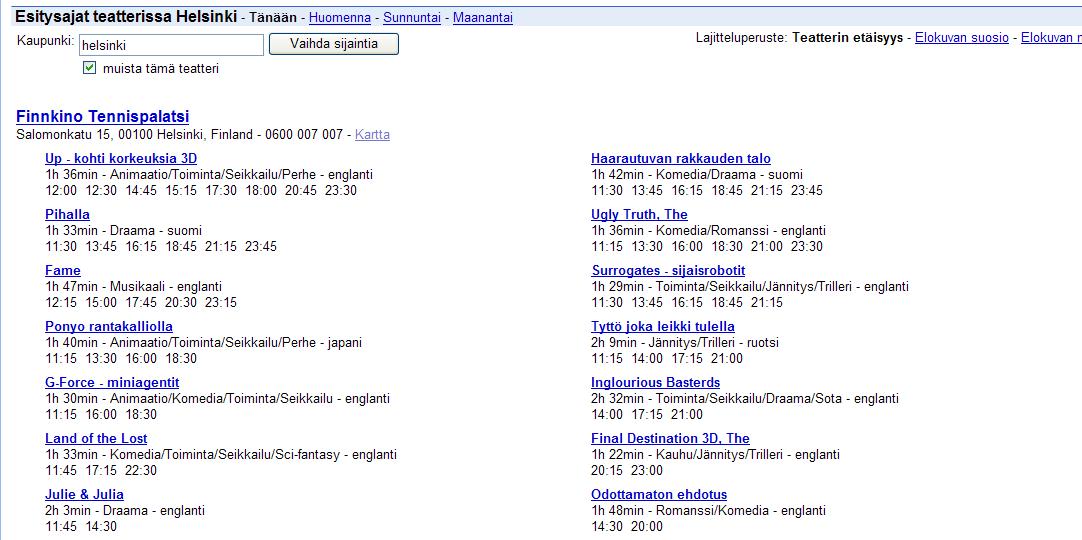Viewport: 1082px width, 540px height.
Task: Open 'Surrogates - sijaisrobotit' movie link
Action: pos(668,270)
